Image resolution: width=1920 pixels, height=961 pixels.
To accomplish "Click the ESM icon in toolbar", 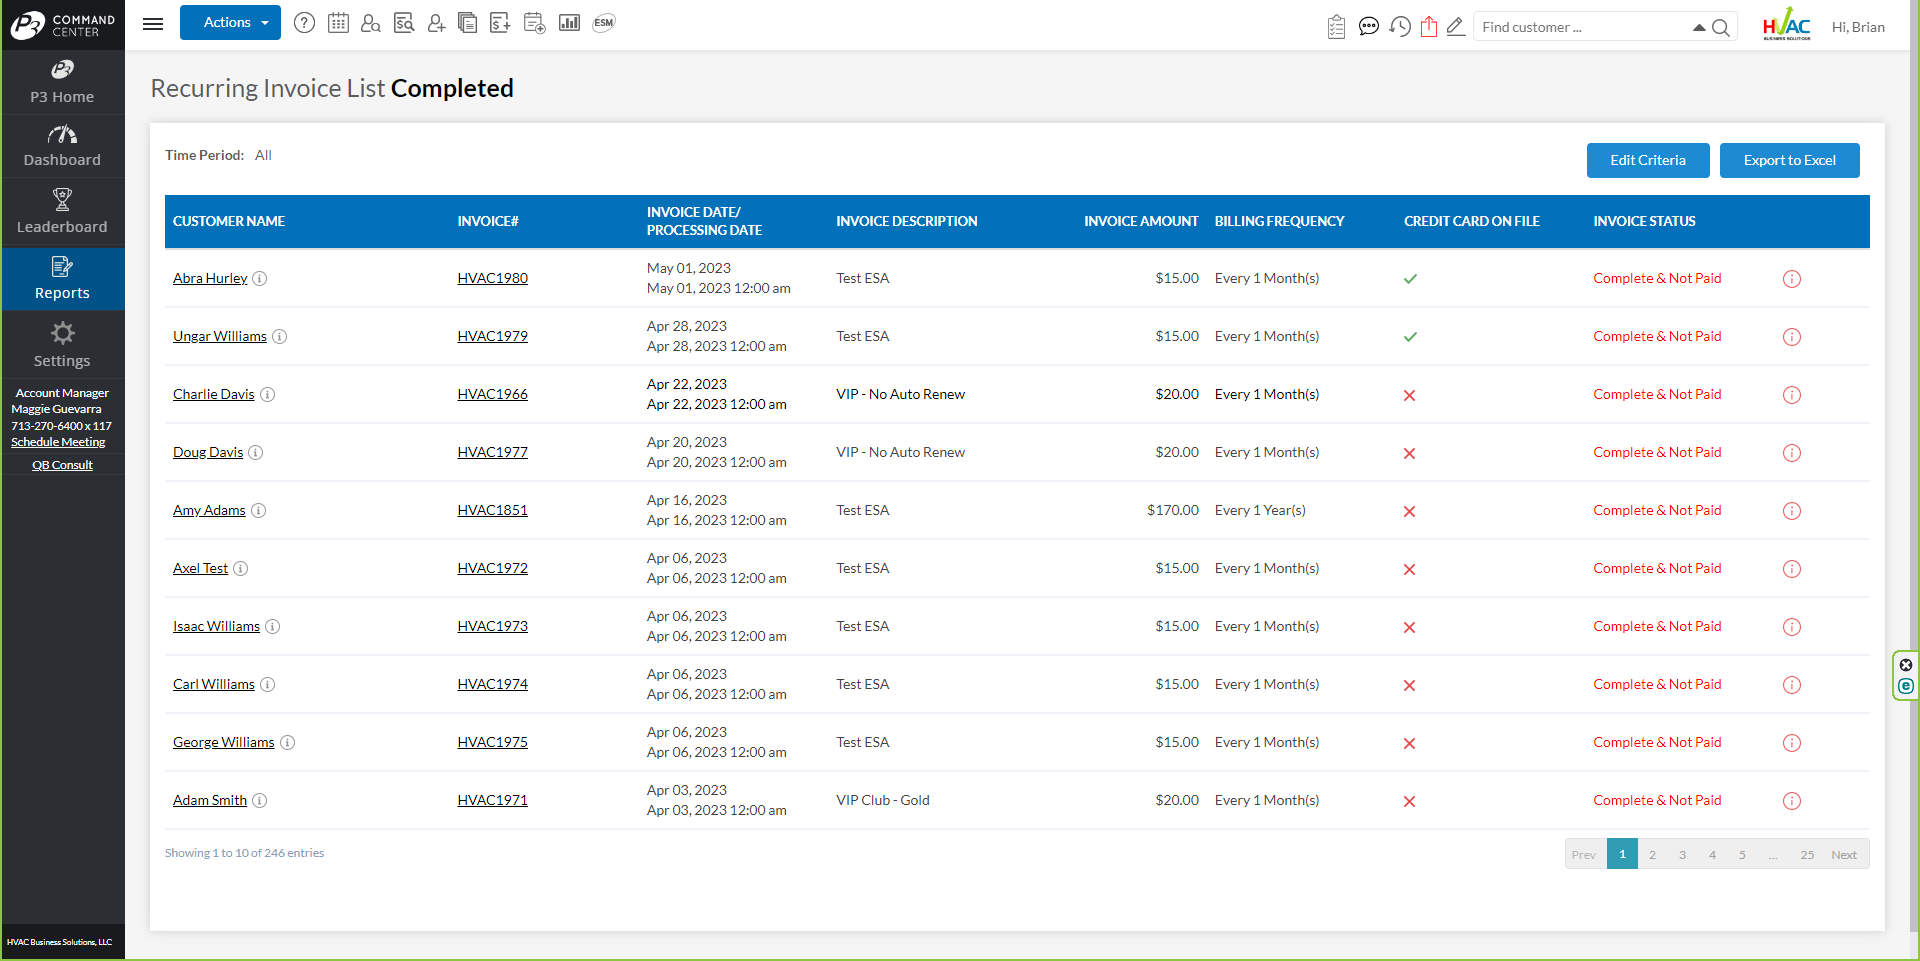I will click(603, 22).
